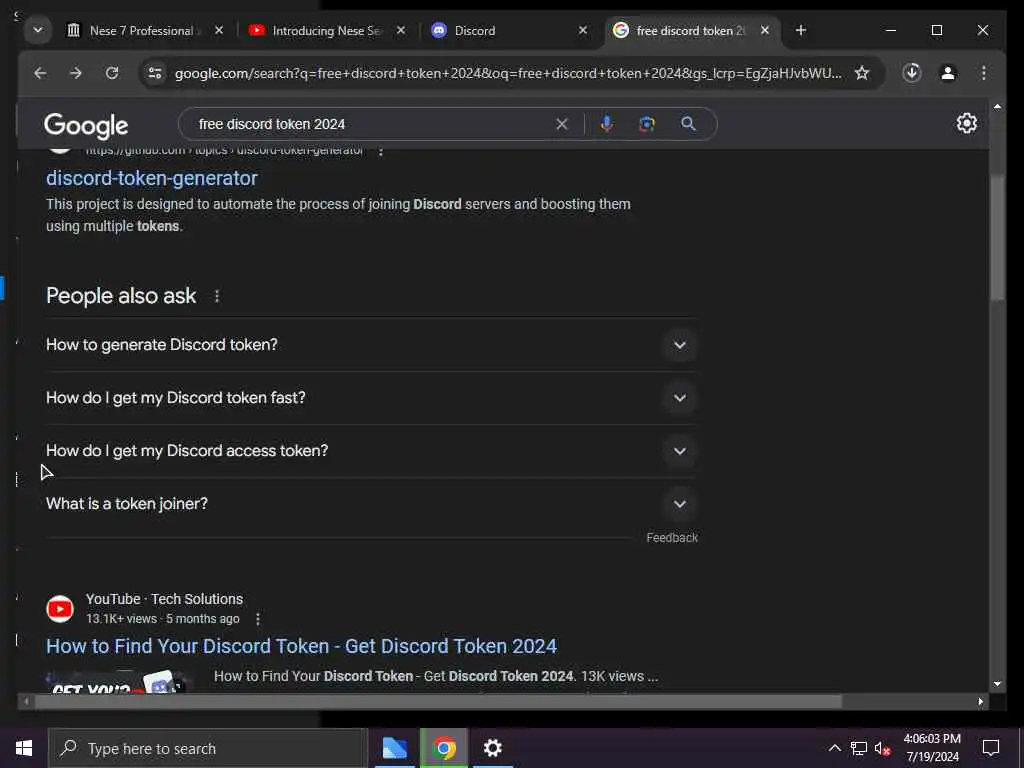Show hidden system tray icons
This screenshot has height=768, width=1024.
835,748
